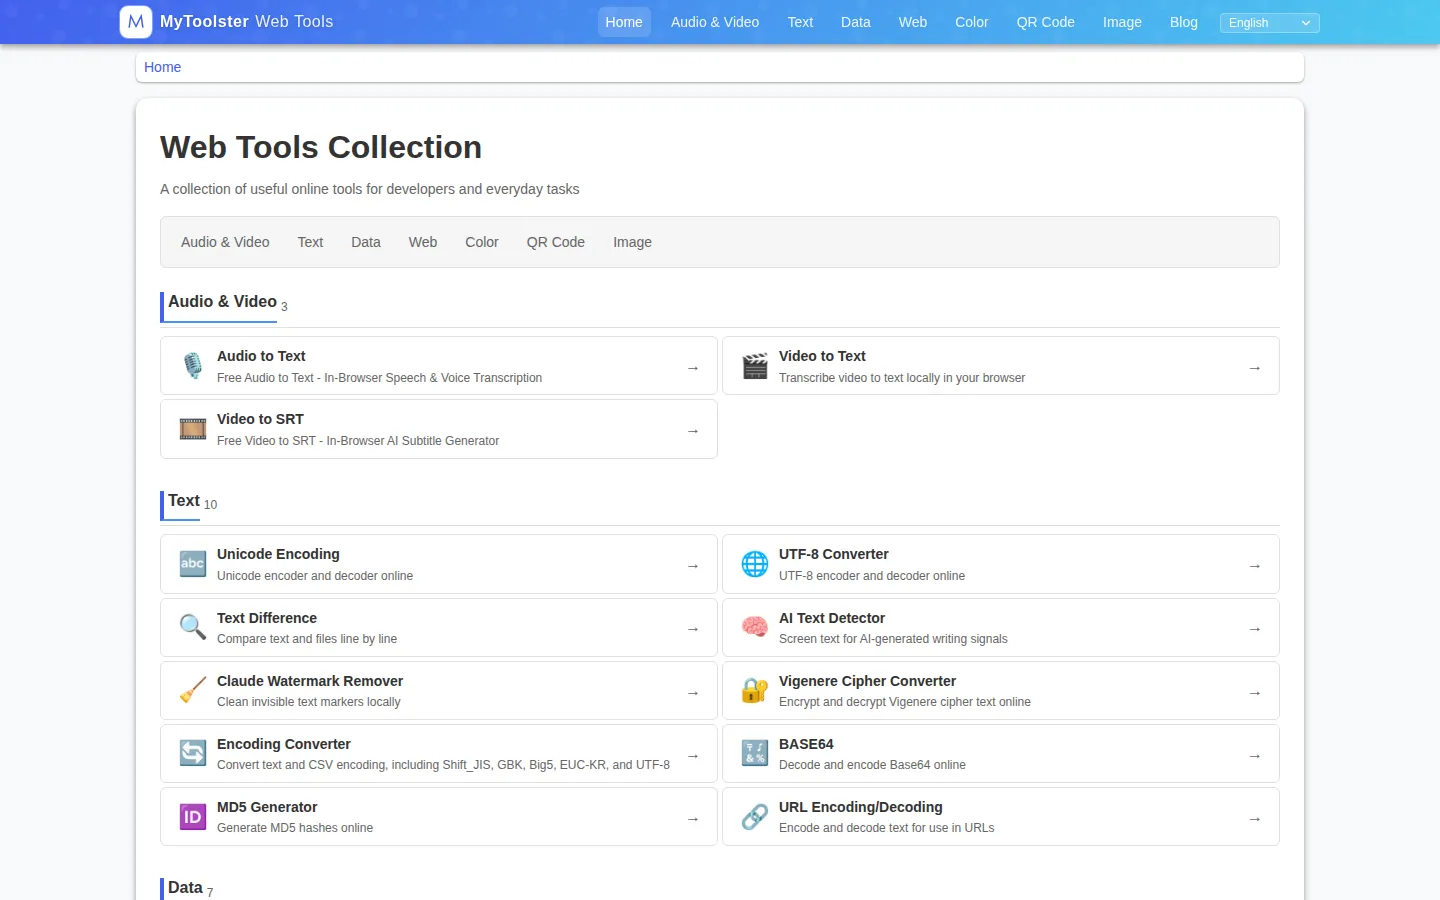
Task: Open Web in the top navigation bar
Action: pos(913,22)
